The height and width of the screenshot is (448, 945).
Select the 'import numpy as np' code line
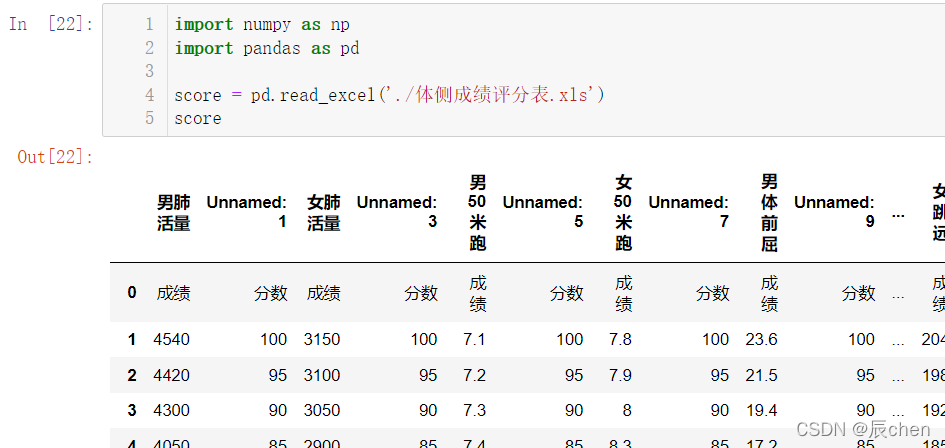(262, 25)
